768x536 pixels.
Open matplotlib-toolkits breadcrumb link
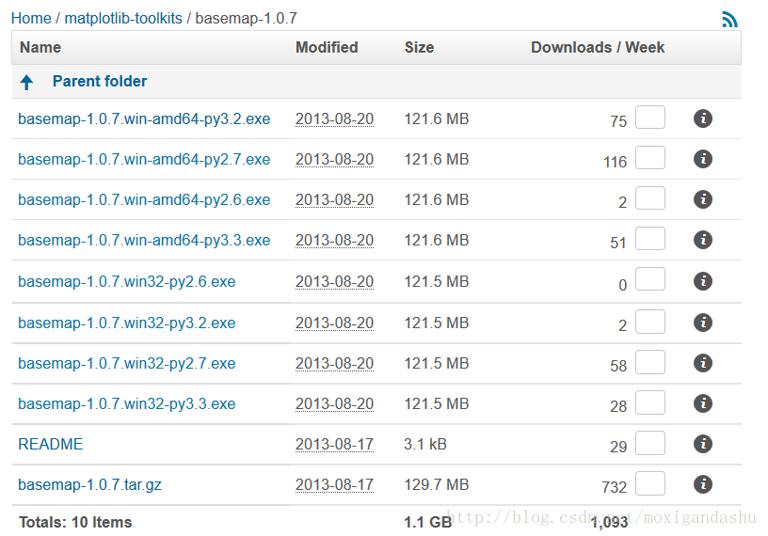coord(123,19)
